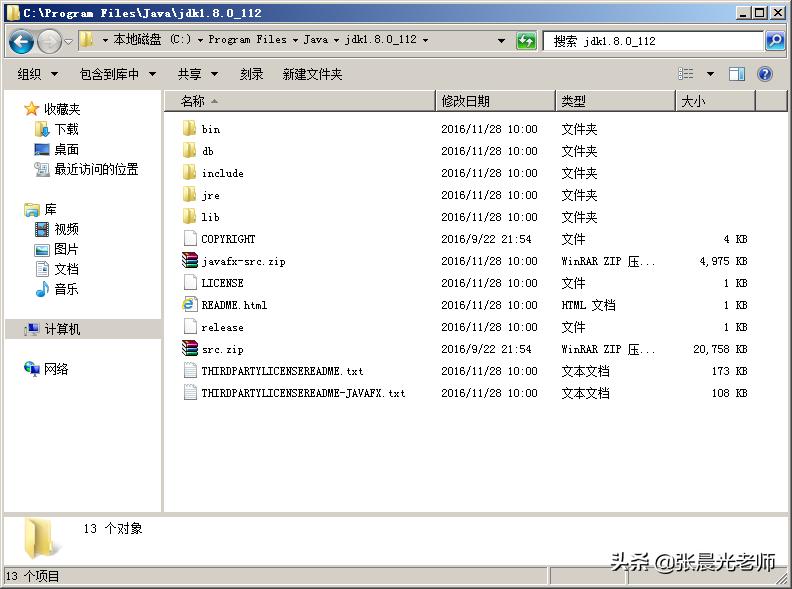Sort by 名称 column header

tap(300, 101)
